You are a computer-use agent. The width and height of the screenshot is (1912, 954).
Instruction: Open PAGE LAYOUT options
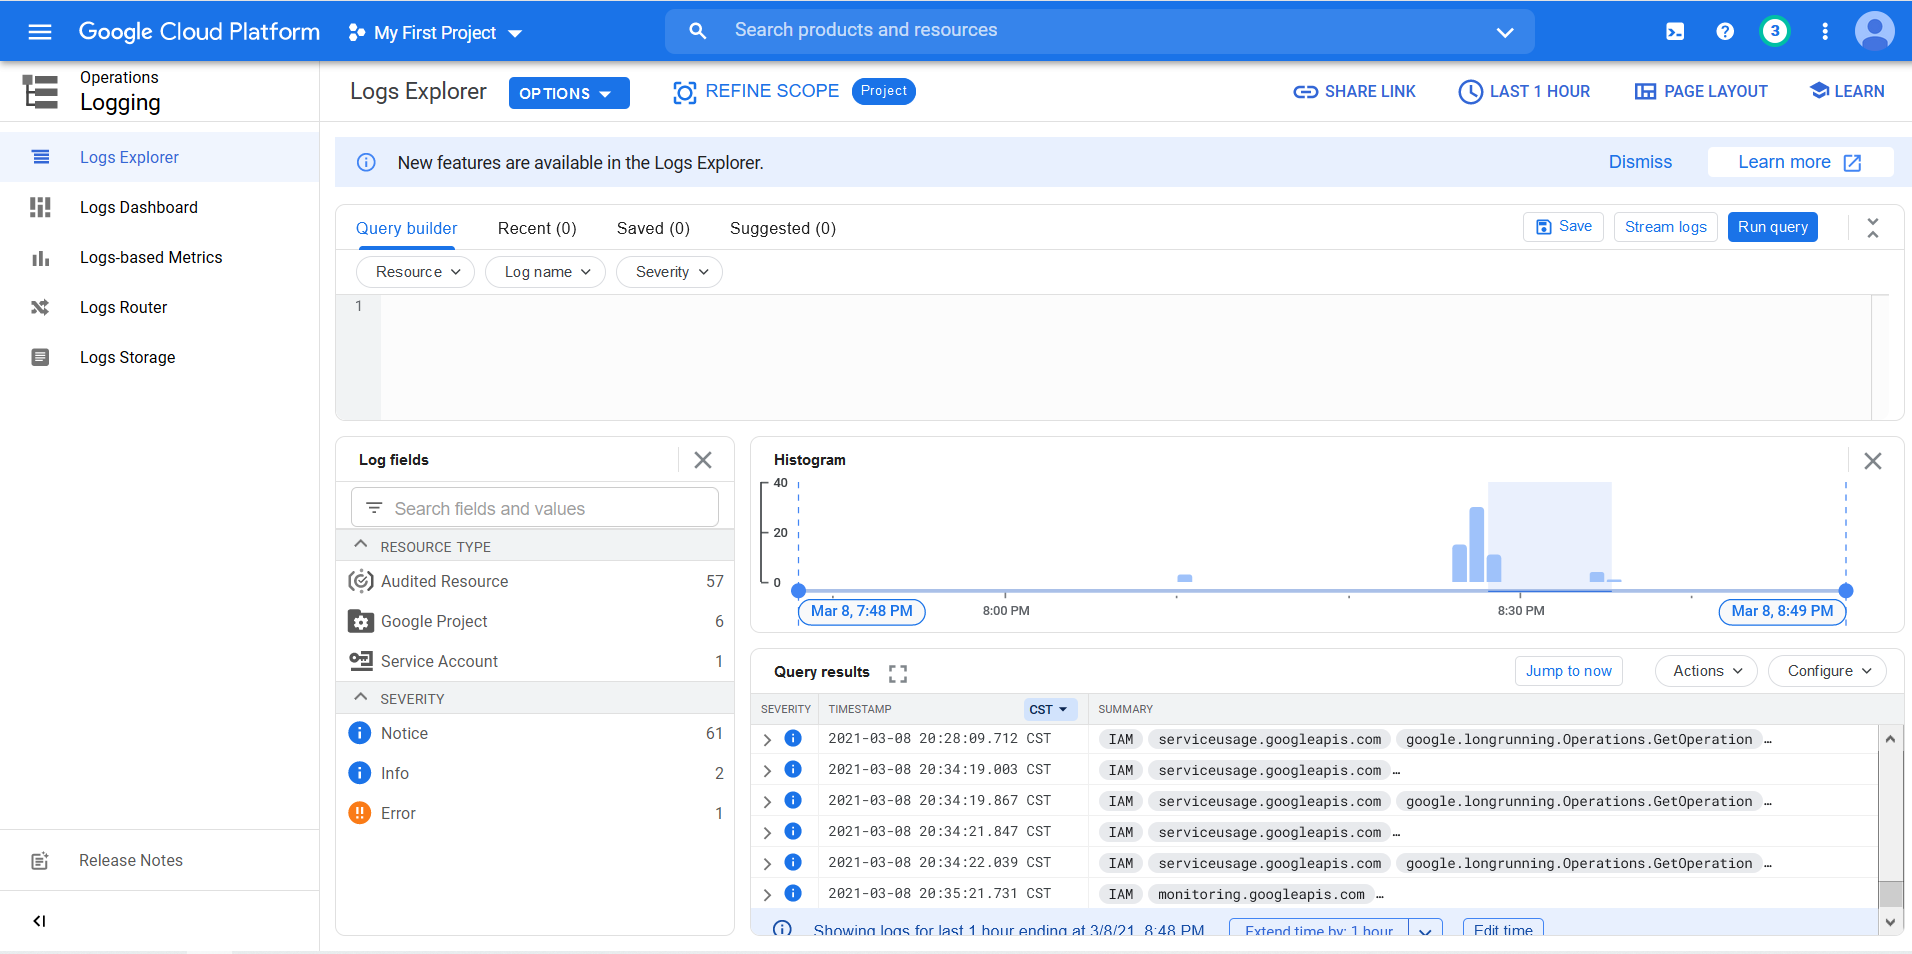point(1701,92)
